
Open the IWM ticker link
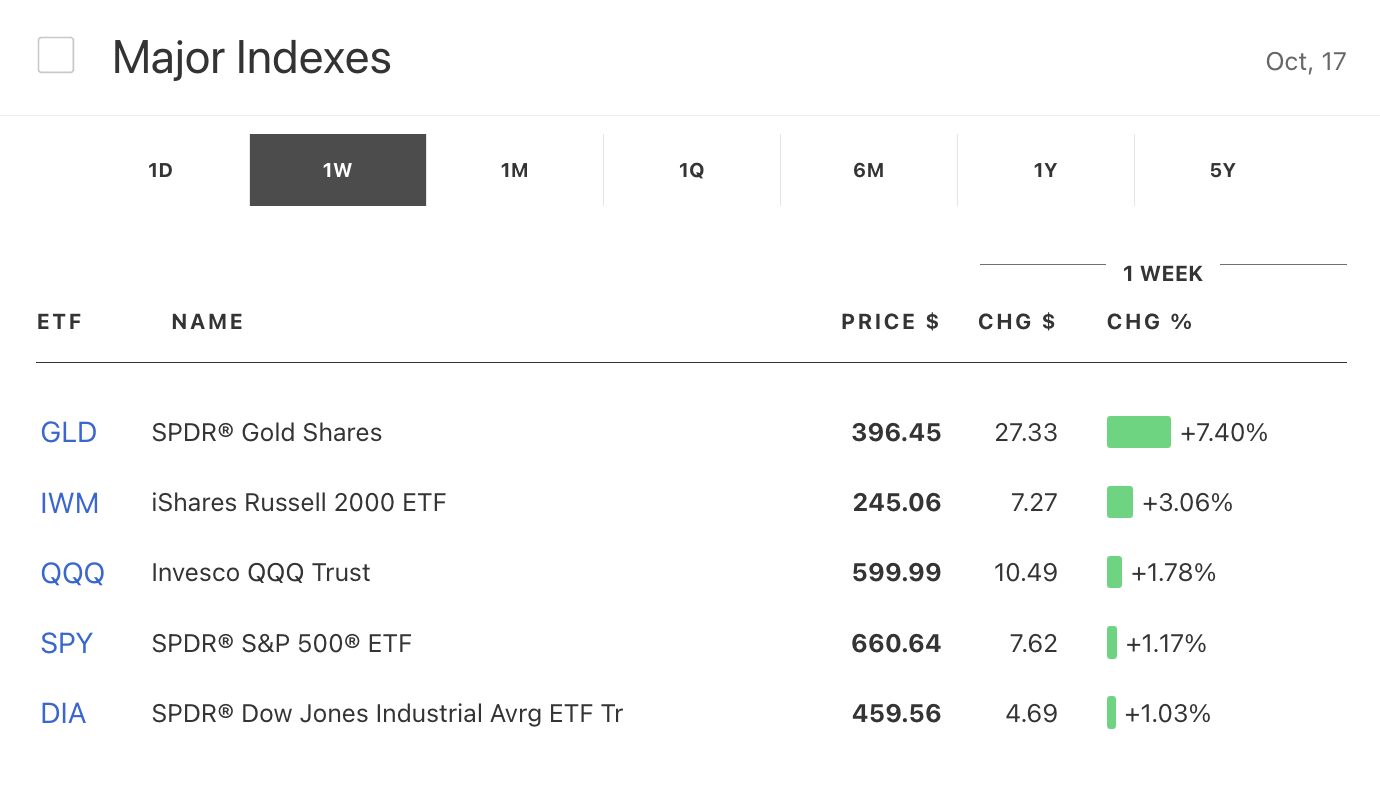point(70,503)
